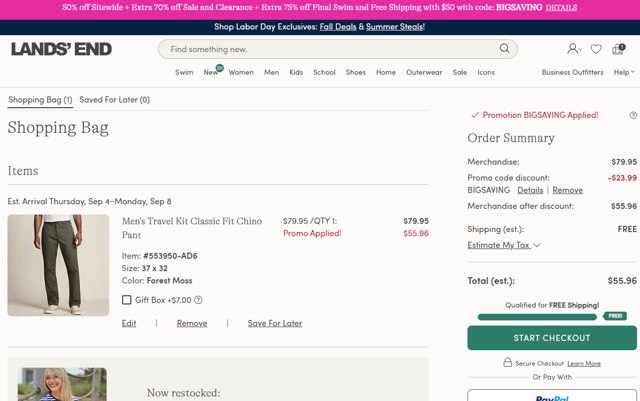The width and height of the screenshot is (640, 401).
Task: Click START CHECKOUT button
Action: [x=552, y=338]
